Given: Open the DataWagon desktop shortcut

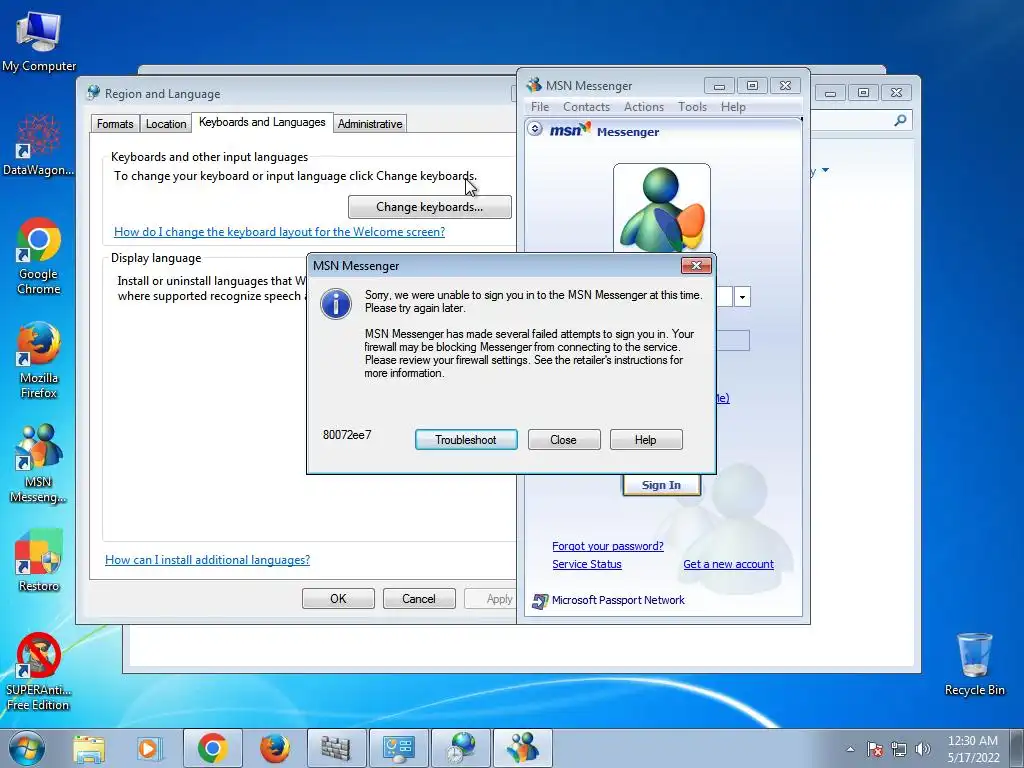Looking at the screenshot, I should click(x=39, y=145).
